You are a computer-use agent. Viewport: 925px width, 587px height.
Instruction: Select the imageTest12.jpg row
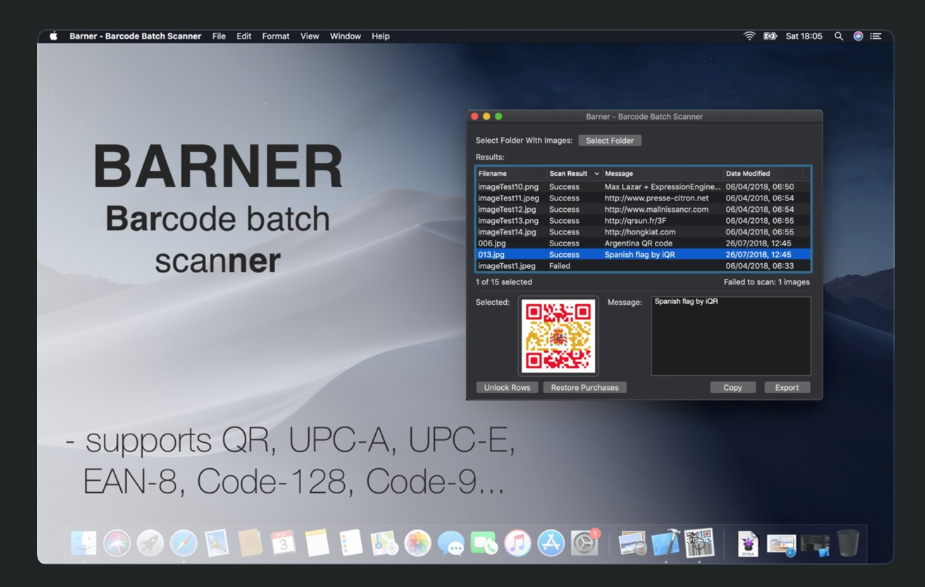click(644, 209)
